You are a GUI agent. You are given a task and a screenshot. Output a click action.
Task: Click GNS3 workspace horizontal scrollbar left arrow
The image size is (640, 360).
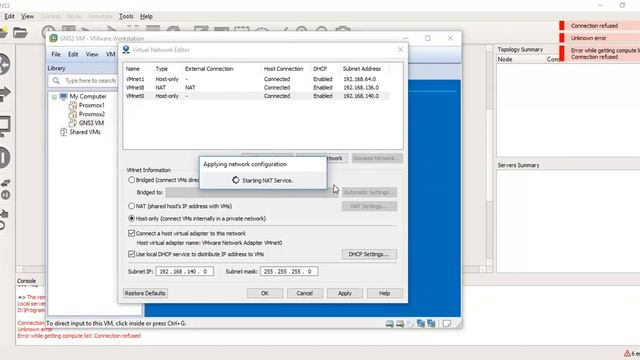[x=19, y=269]
